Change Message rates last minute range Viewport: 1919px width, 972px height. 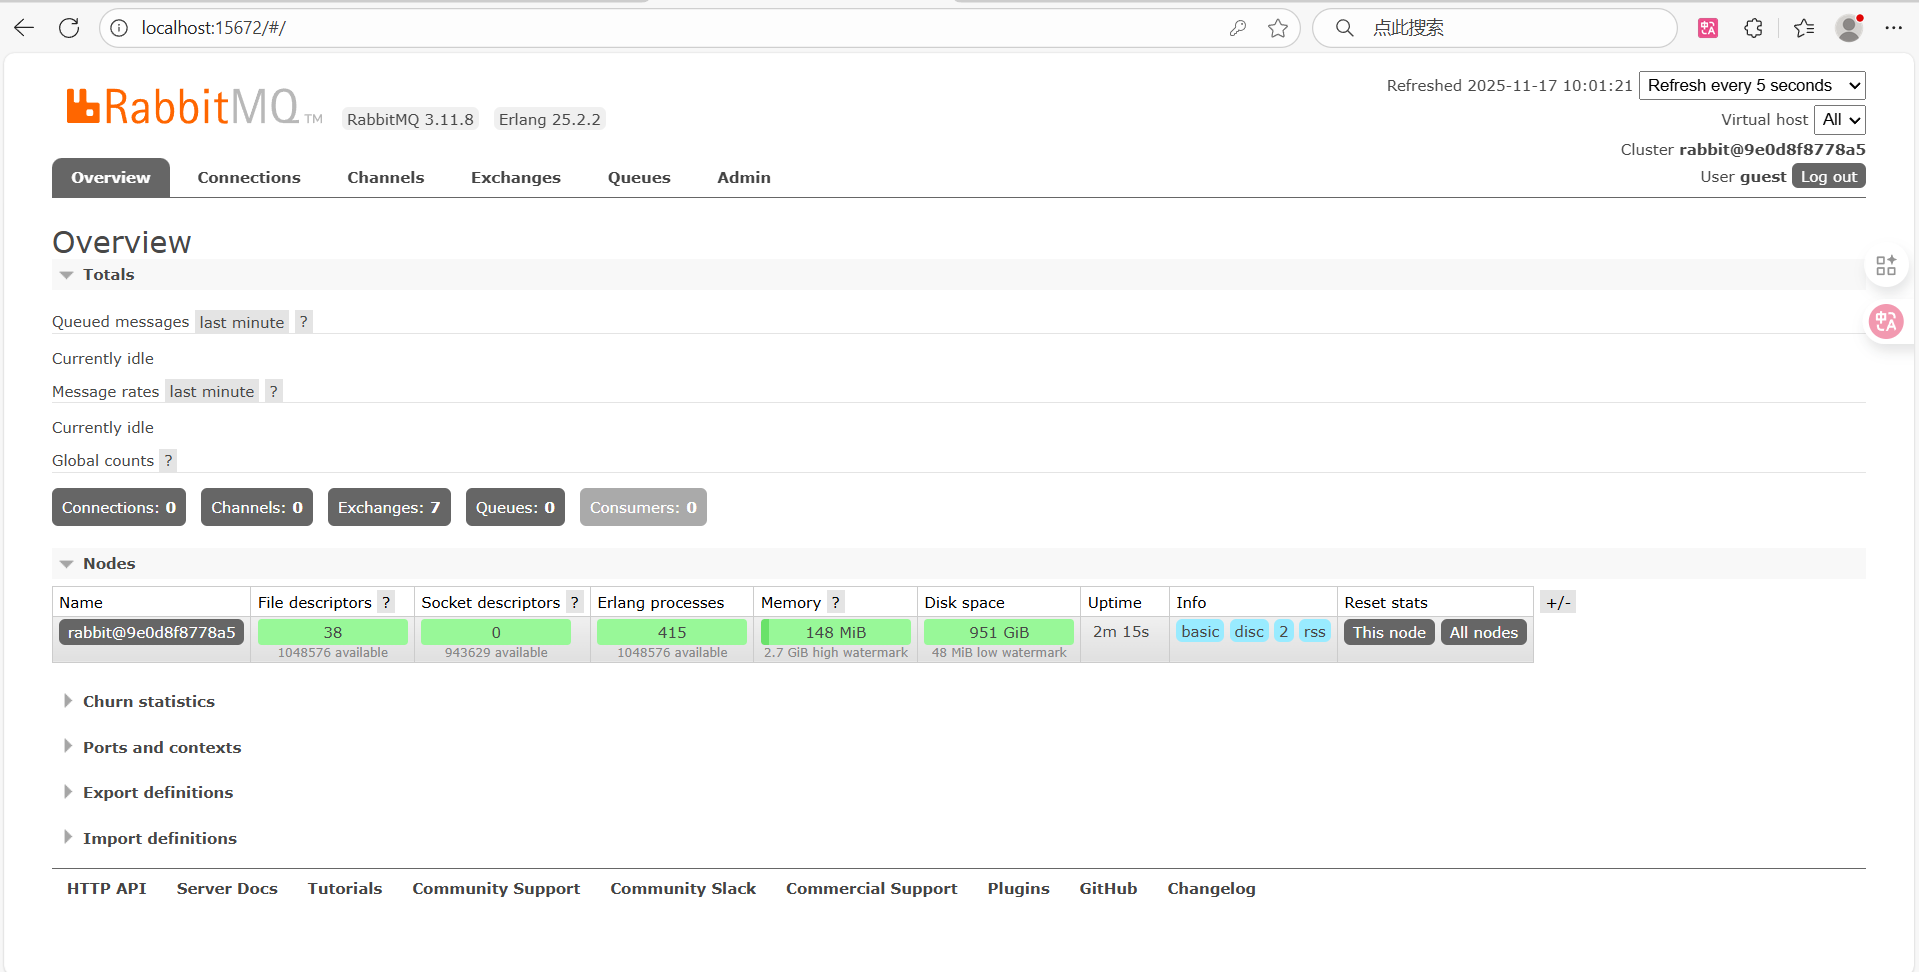coord(212,391)
